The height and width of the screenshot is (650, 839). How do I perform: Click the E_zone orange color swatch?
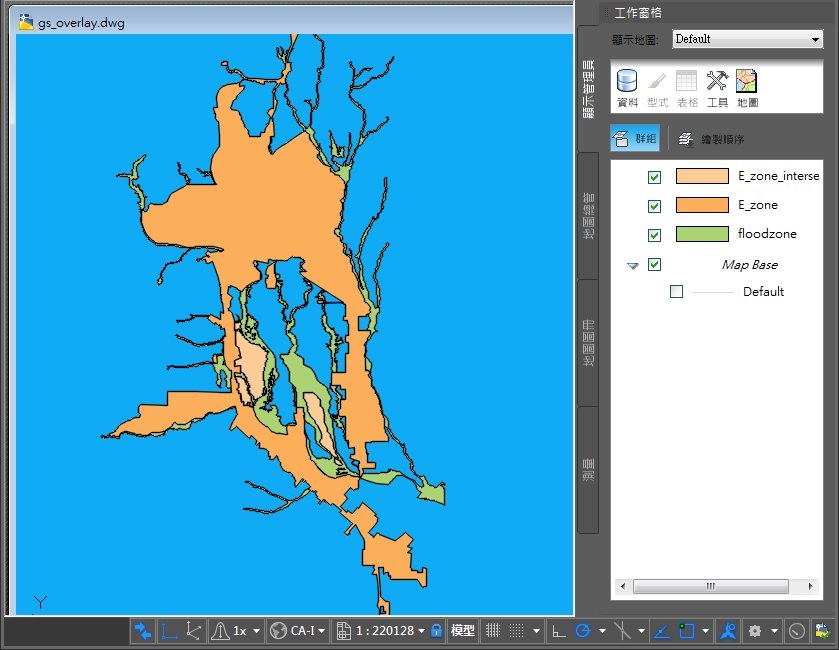pos(702,205)
